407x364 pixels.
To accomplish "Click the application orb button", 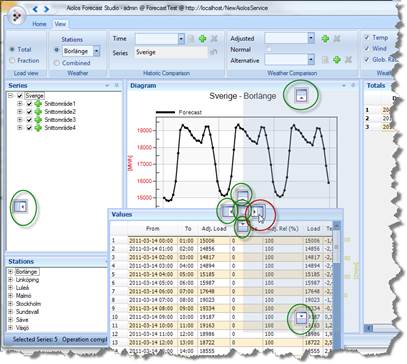I will point(16,16).
